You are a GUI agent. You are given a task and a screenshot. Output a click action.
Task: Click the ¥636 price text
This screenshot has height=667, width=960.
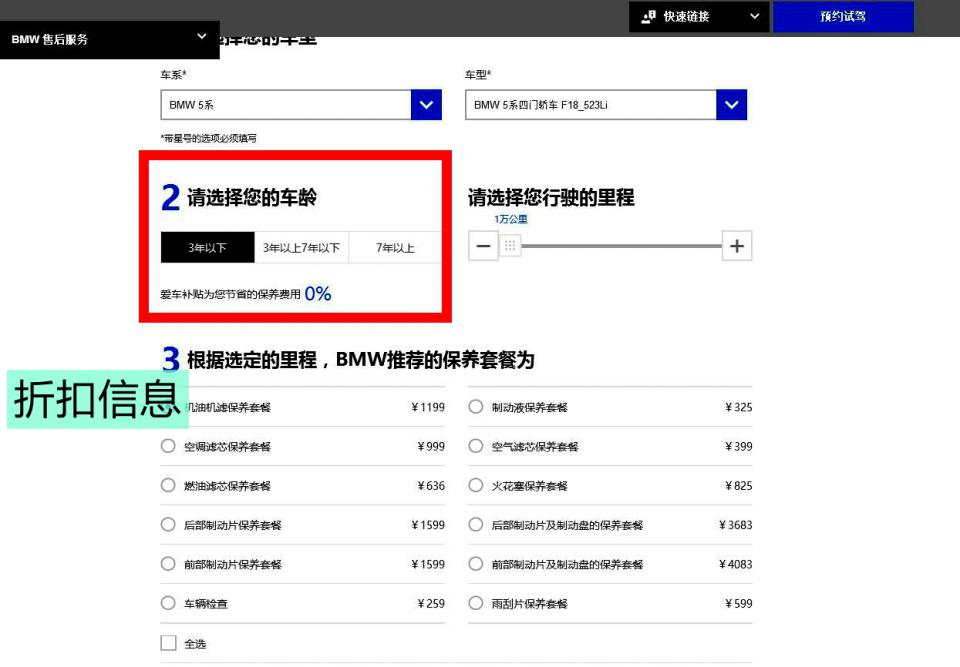click(x=431, y=486)
